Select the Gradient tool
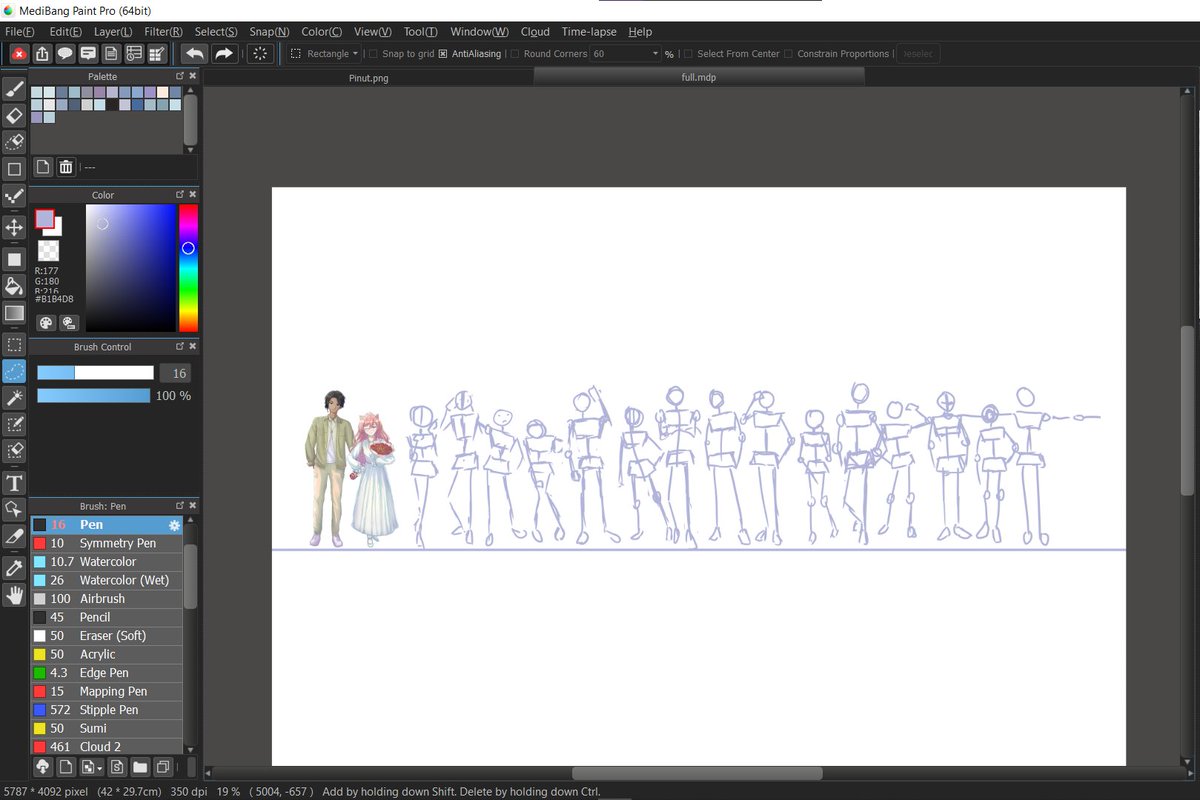1200x800 pixels. 14,313
